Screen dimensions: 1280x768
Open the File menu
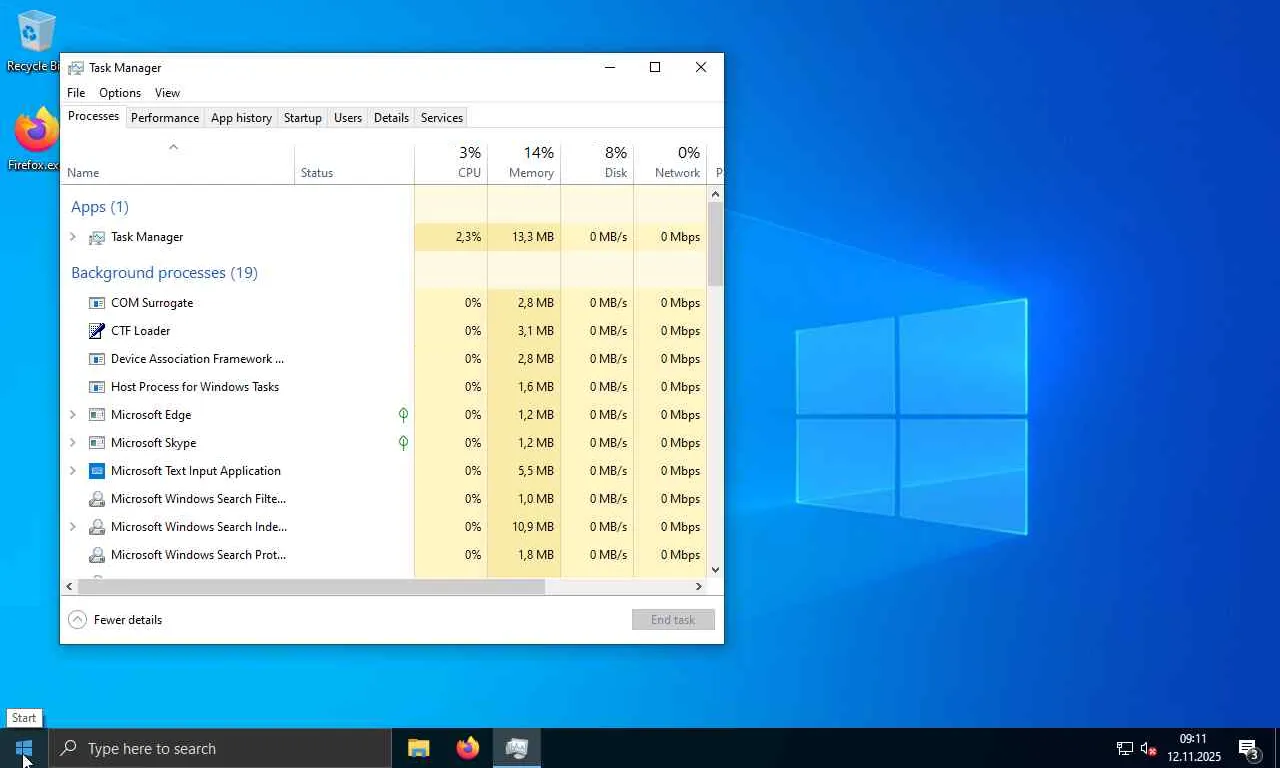click(76, 93)
